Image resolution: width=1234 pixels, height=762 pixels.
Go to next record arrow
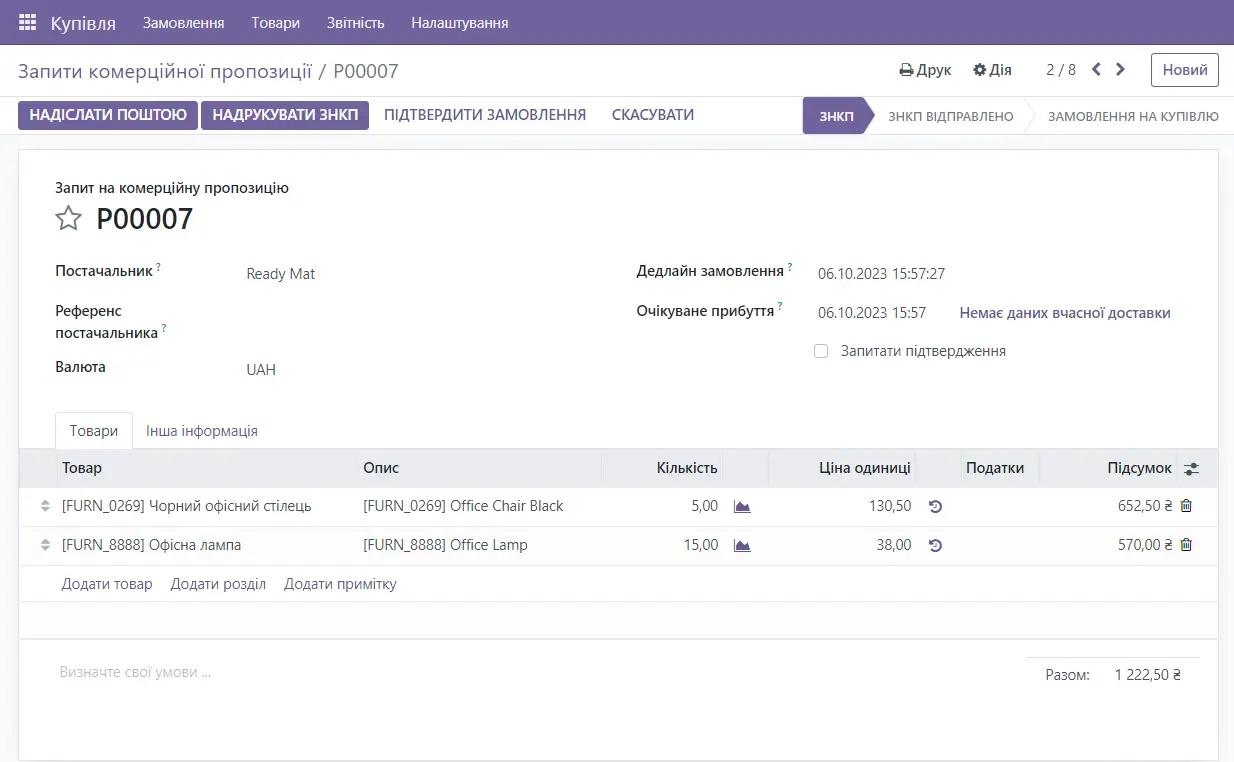(x=1120, y=69)
